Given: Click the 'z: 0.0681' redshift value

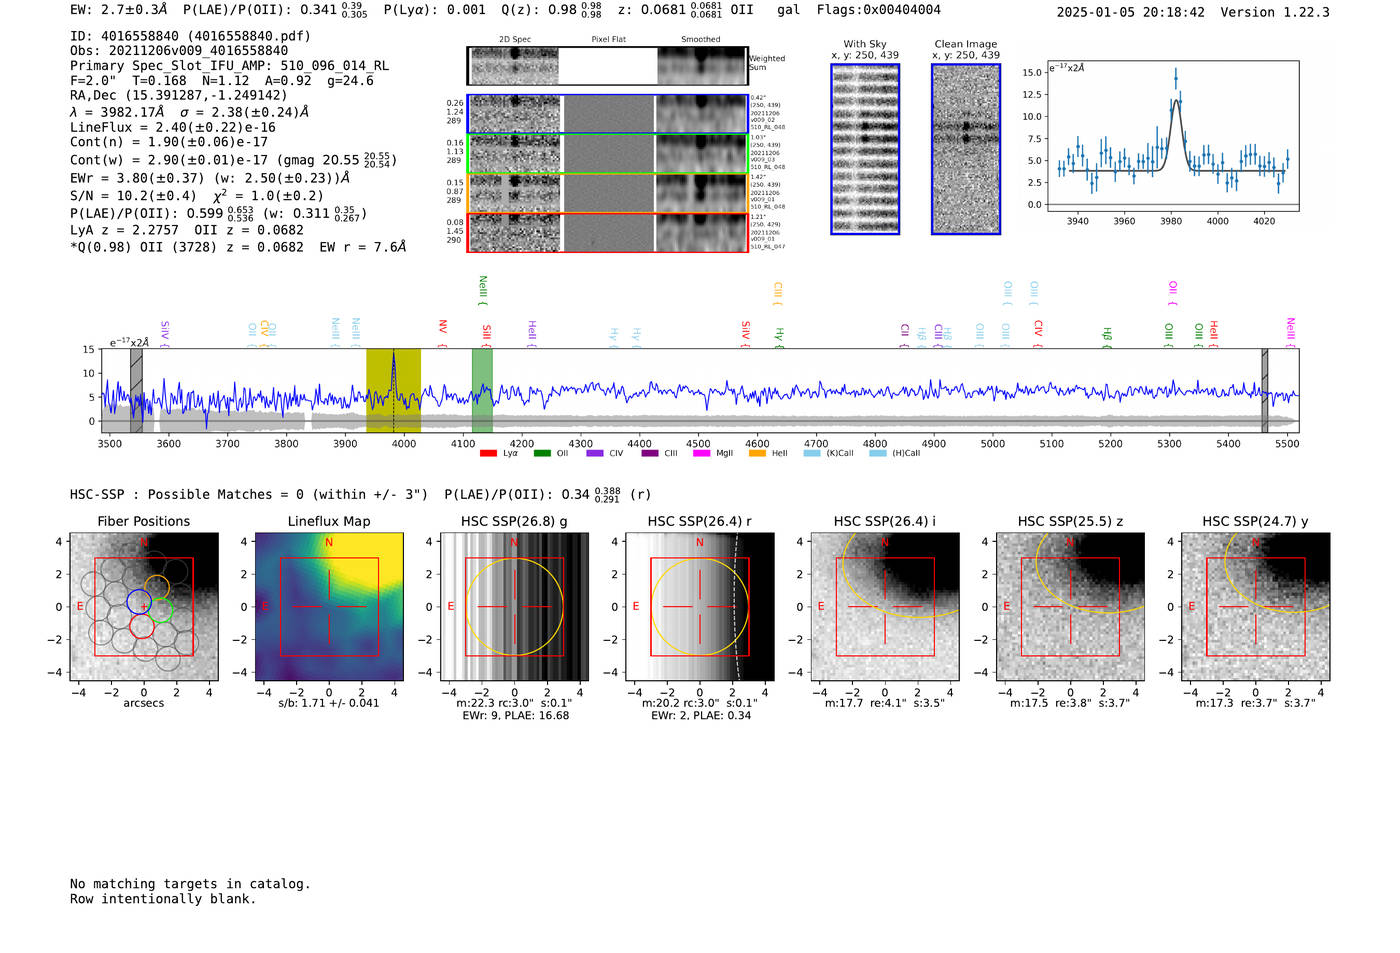Looking at the screenshot, I should pos(652,10).
